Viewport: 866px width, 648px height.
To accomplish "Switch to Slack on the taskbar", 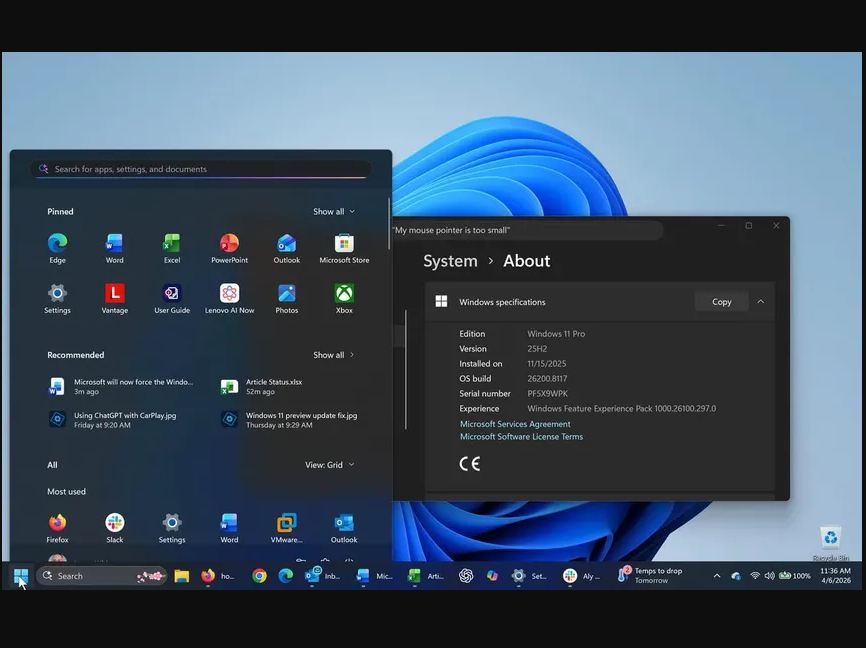I will (x=581, y=576).
